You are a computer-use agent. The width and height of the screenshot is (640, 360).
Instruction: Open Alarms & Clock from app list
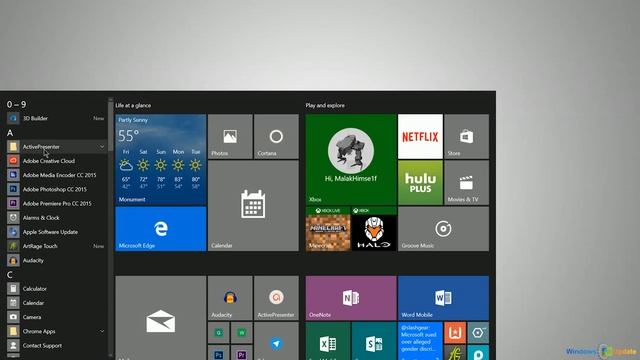tap(56, 218)
